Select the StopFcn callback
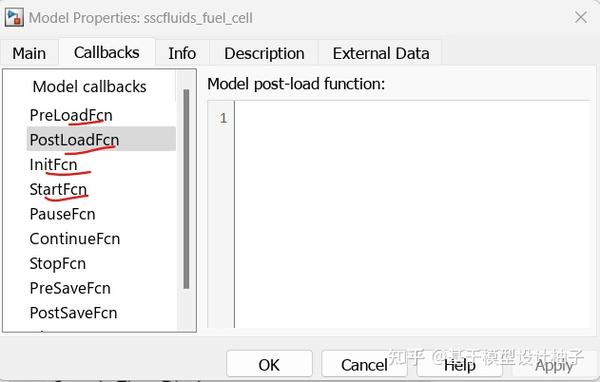600x382 pixels. click(57, 263)
